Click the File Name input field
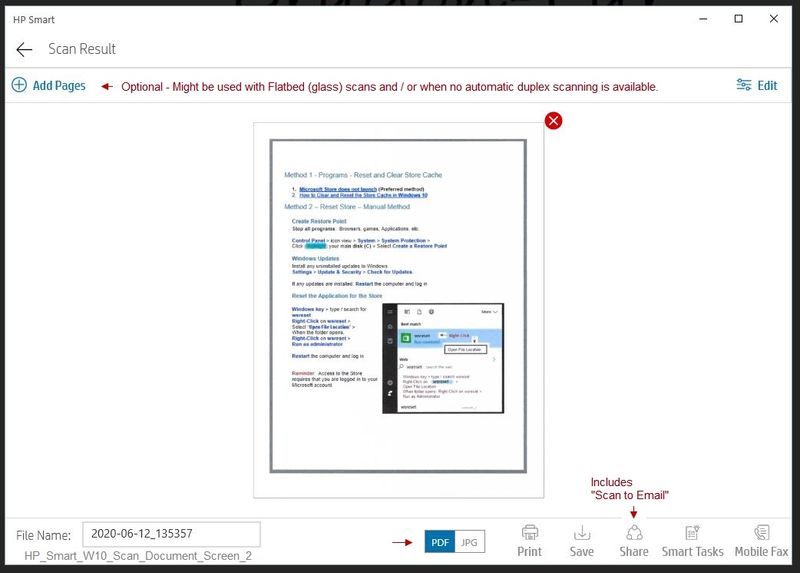 (171, 534)
